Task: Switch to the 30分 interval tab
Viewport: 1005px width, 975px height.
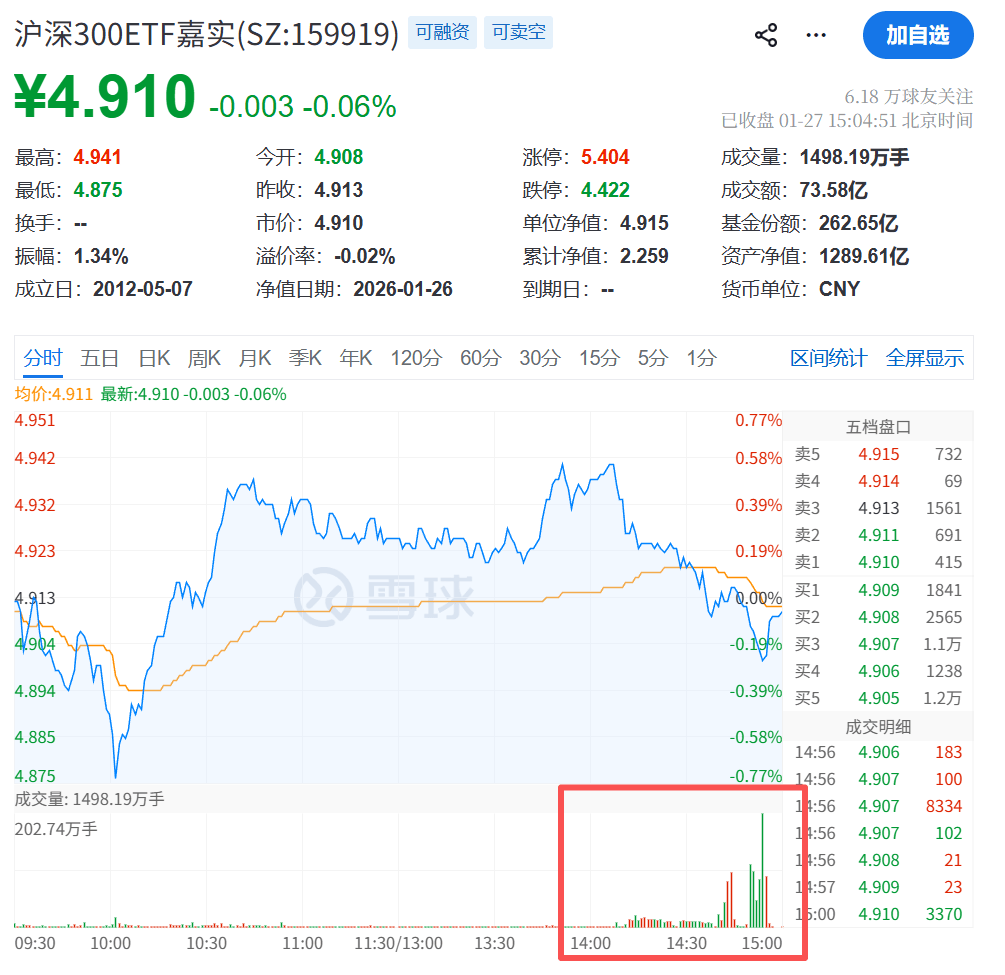Action: [x=540, y=358]
